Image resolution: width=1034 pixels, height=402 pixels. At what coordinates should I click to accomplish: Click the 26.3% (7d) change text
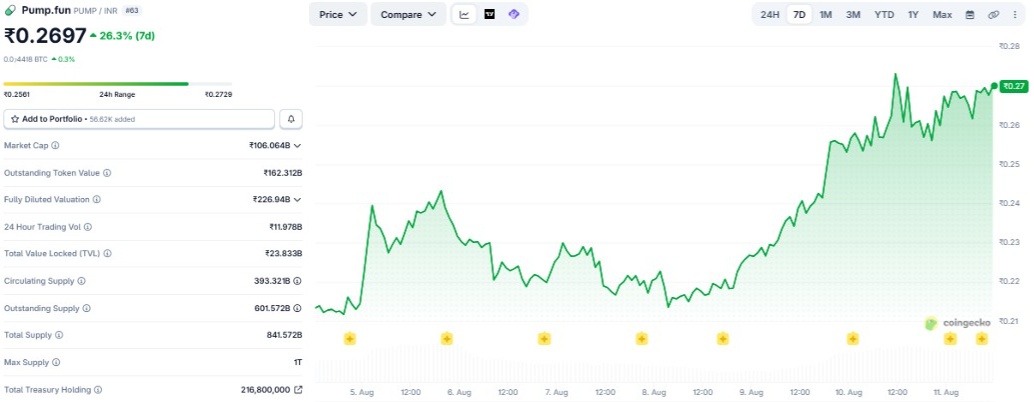coord(127,36)
